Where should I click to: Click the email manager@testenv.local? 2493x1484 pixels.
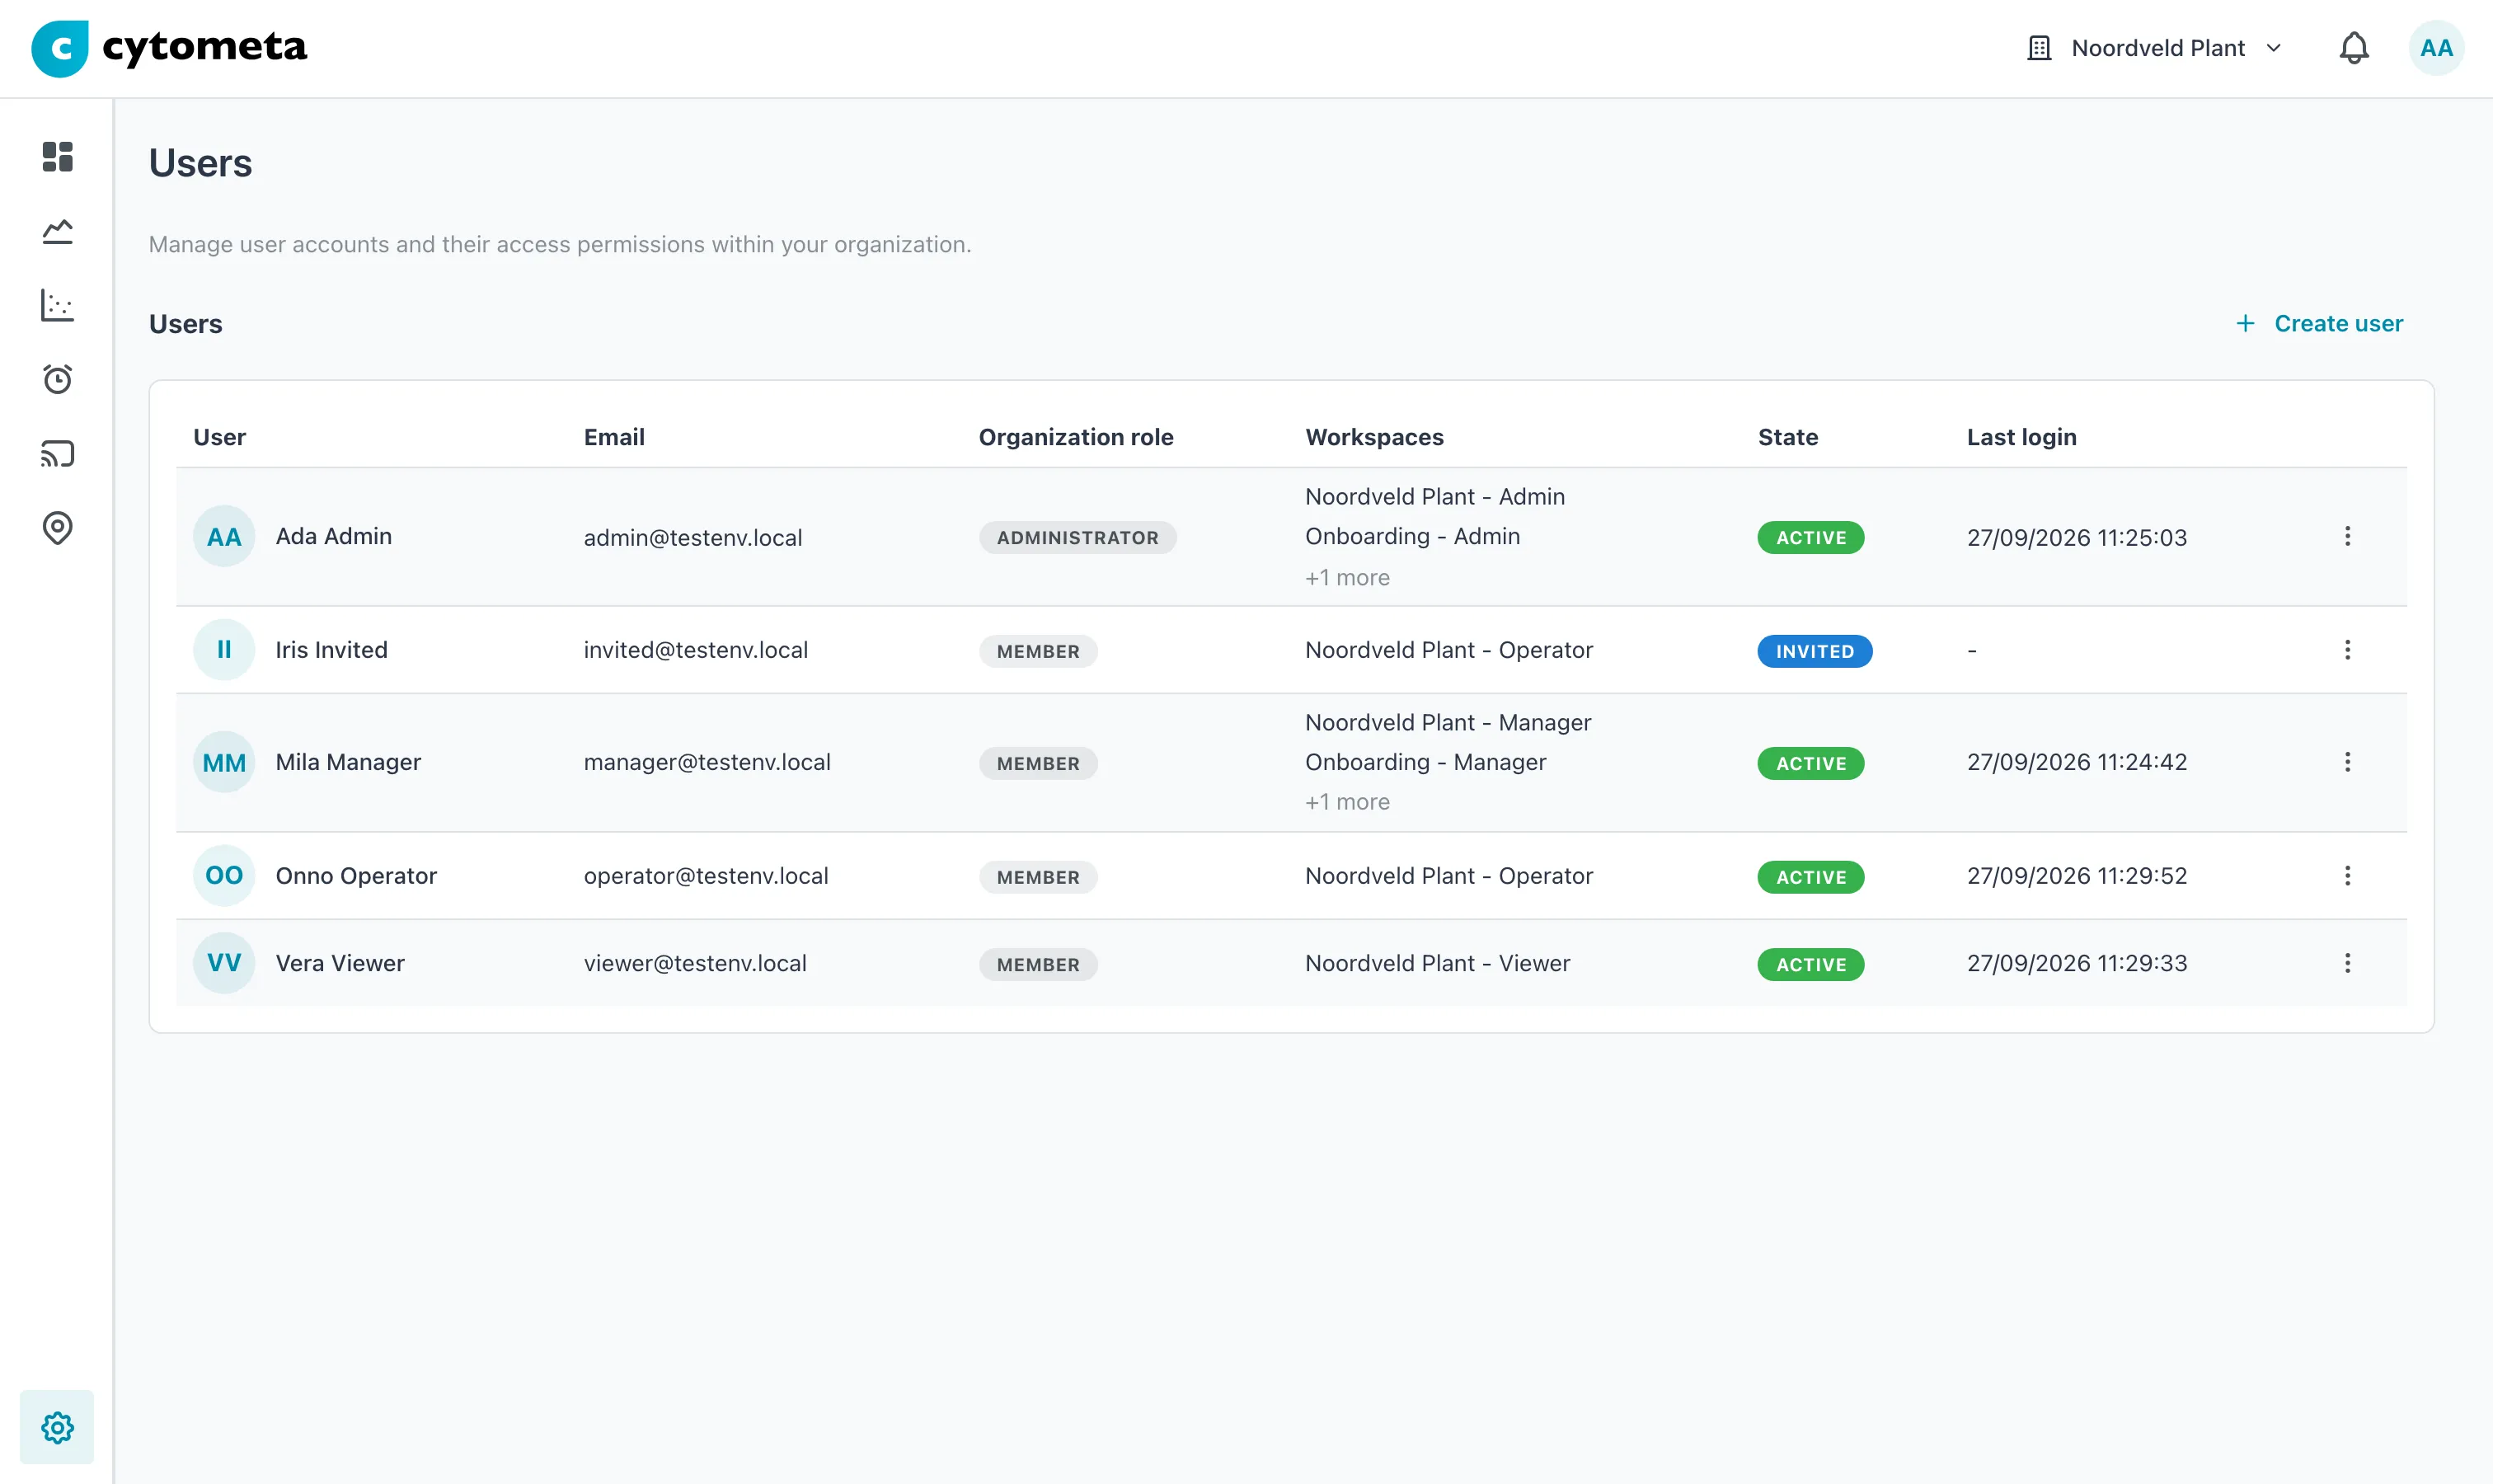click(707, 762)
